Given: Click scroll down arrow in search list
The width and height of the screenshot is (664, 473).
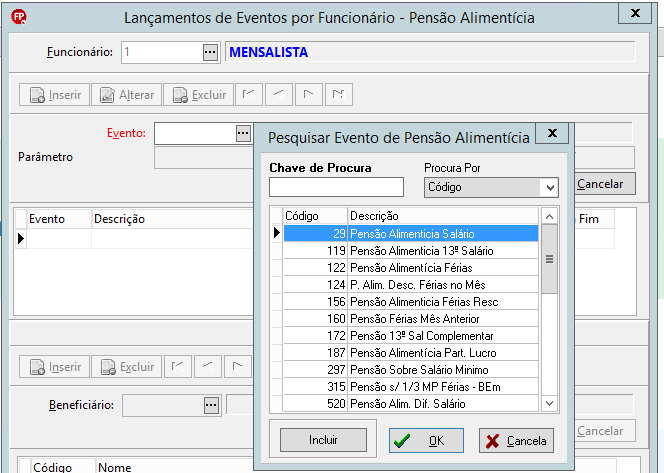Looking at the screenshot, I should [x=549, y=404].
